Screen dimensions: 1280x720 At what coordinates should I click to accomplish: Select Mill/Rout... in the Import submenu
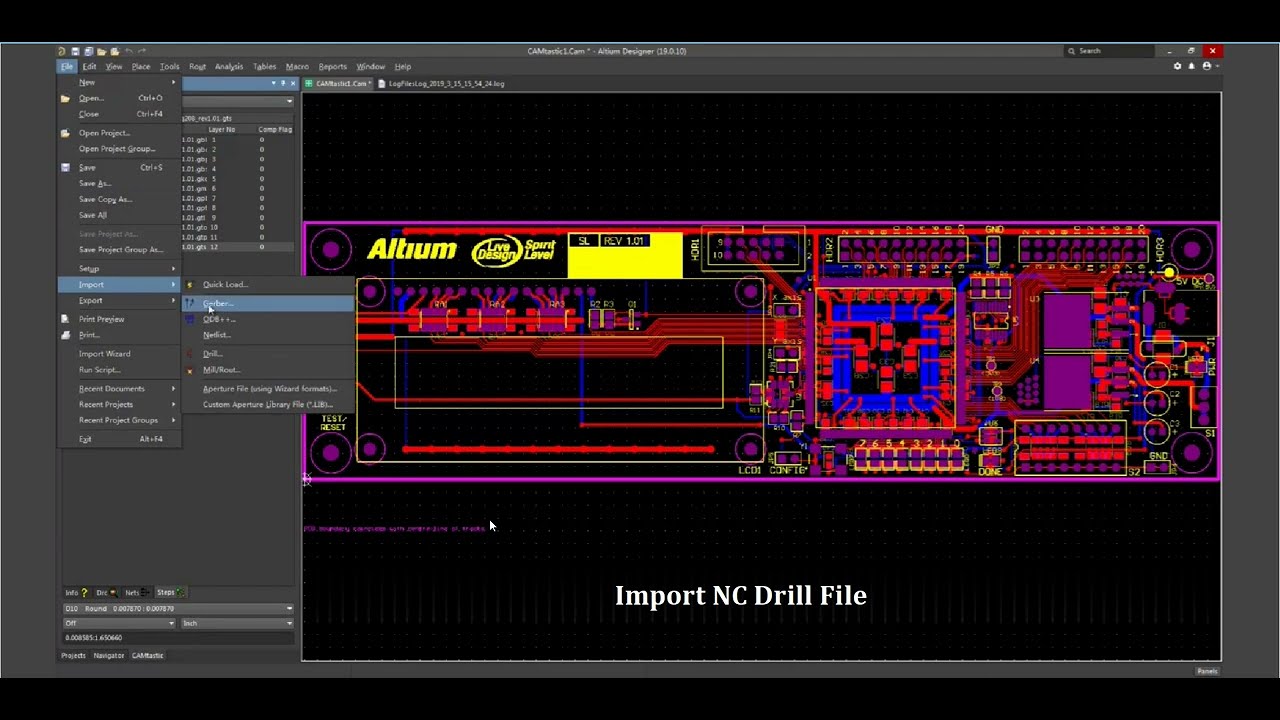pyautogui.click(x=268, y=369)
